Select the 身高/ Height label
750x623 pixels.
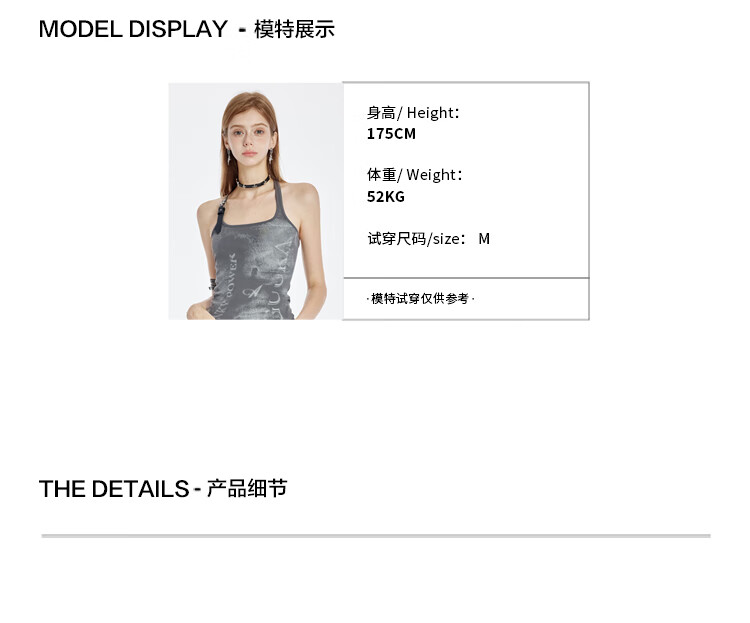413,113
